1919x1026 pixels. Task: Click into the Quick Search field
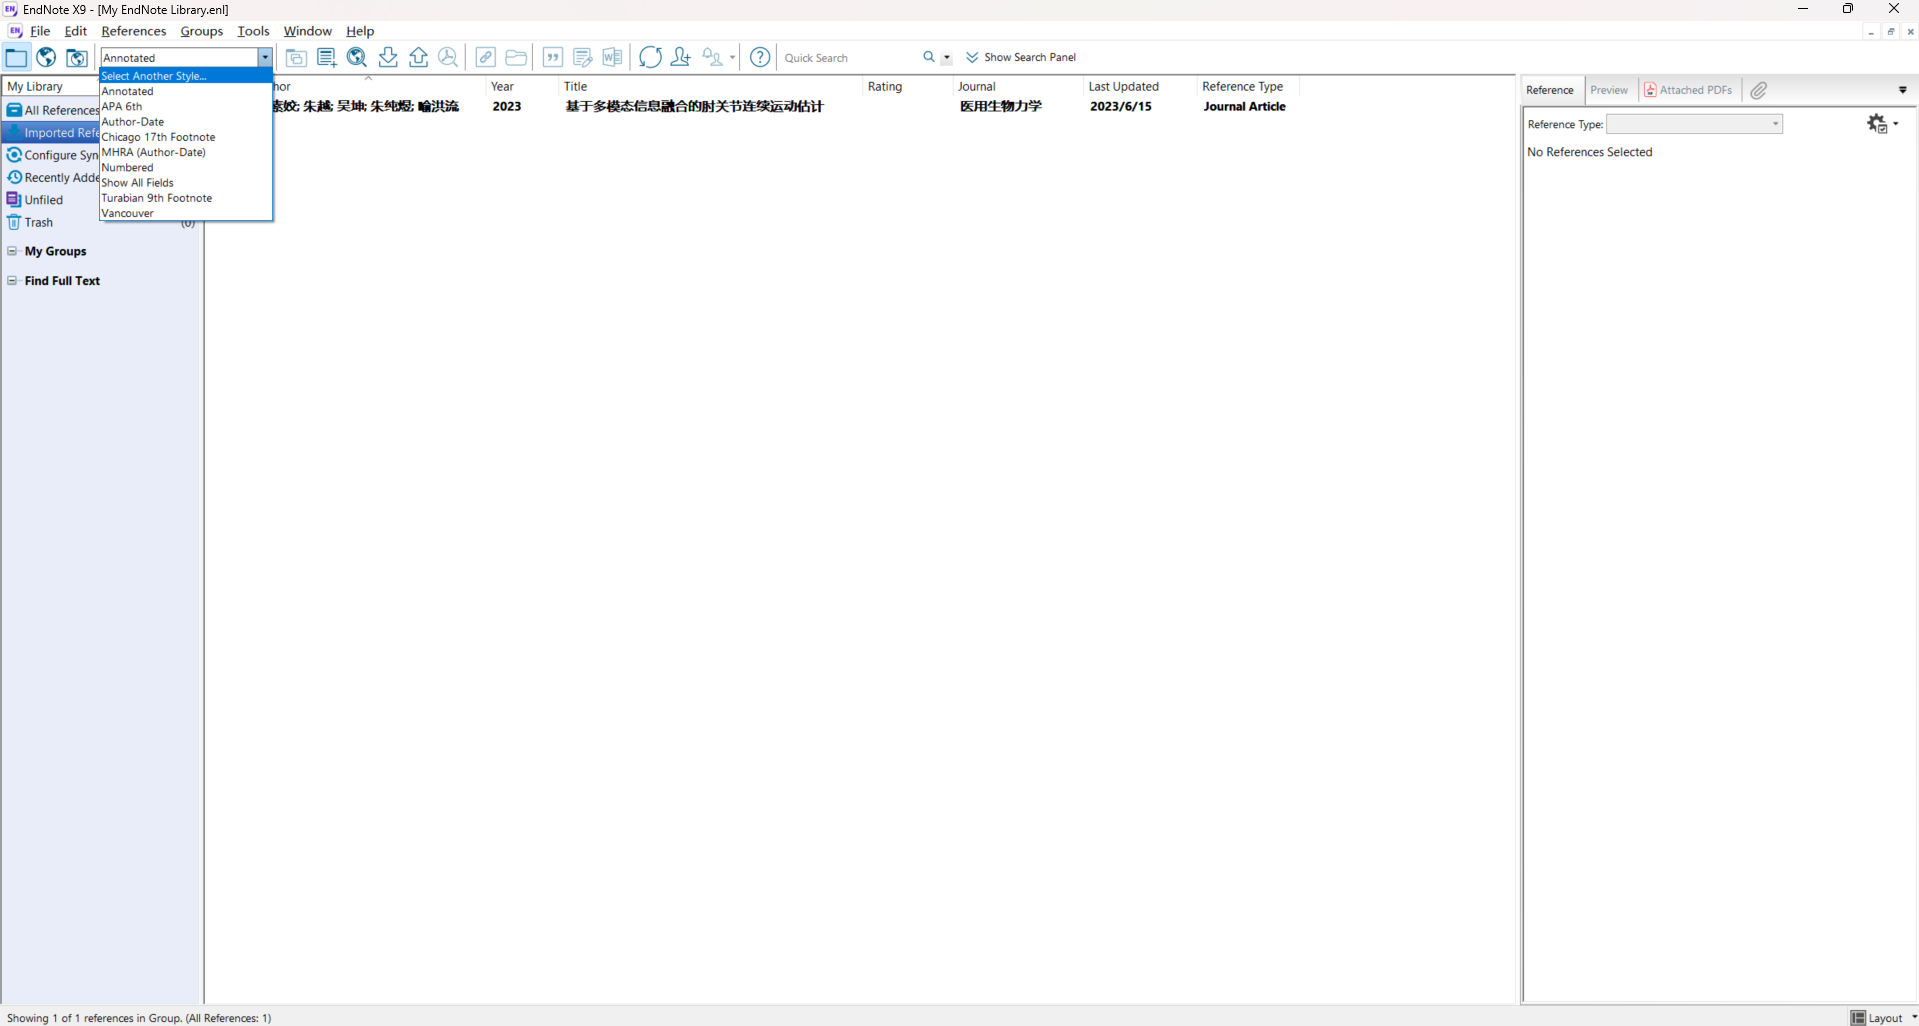pyautogui.click(x=849, y=58)
